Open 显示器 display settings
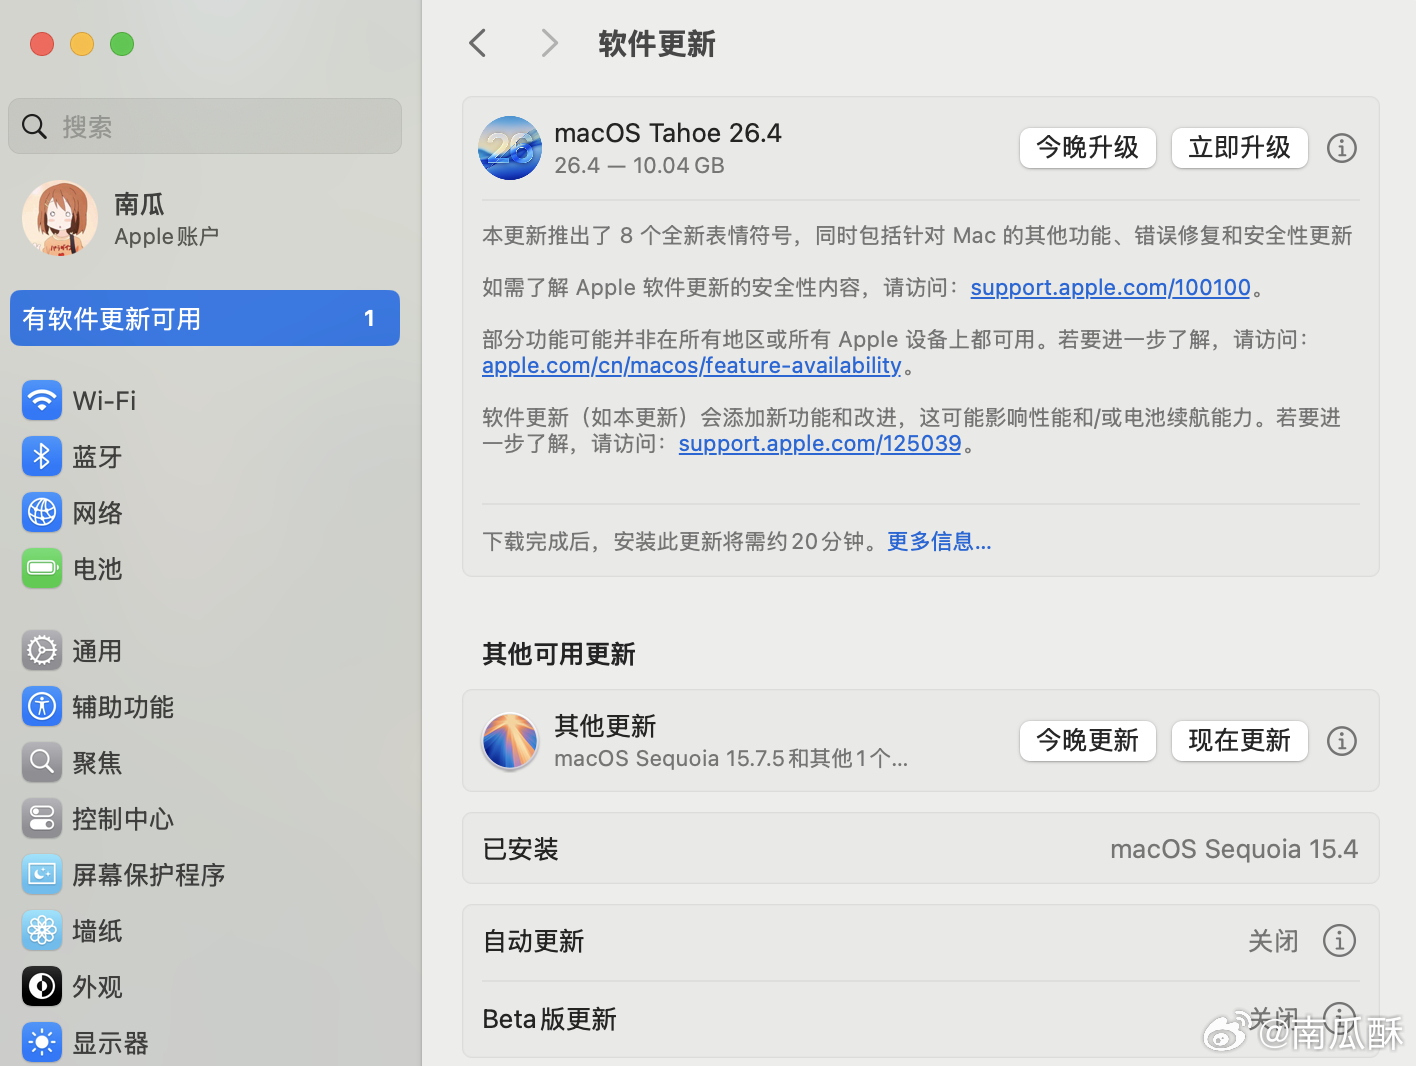This screenshot has height=1066, width=1416. 110,1042
